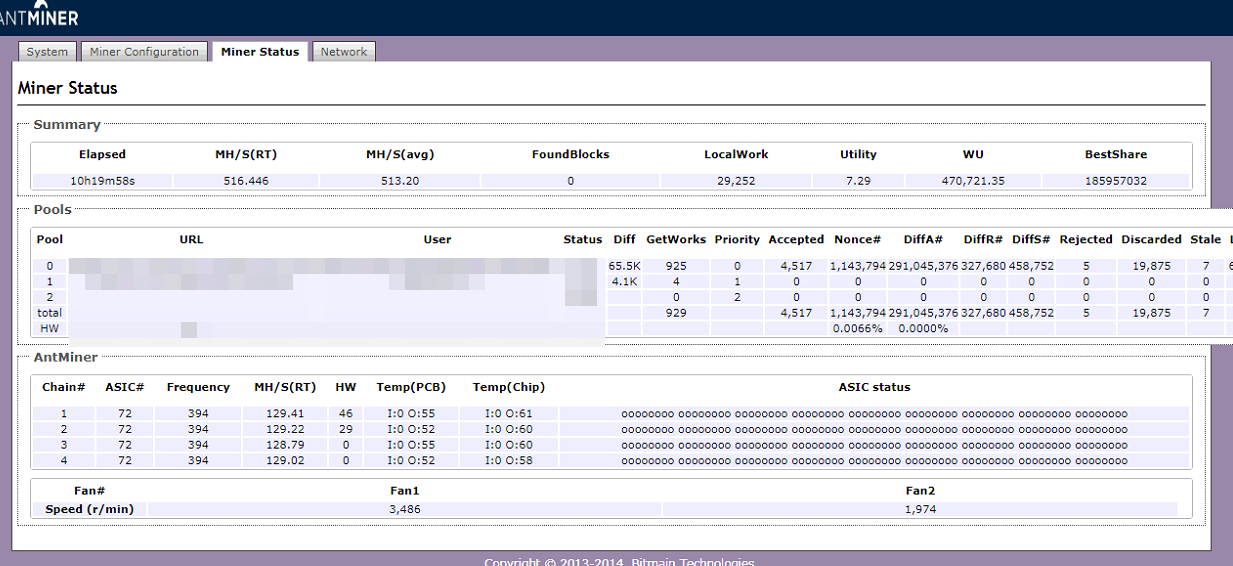Open the System tab

click(47, 52)
